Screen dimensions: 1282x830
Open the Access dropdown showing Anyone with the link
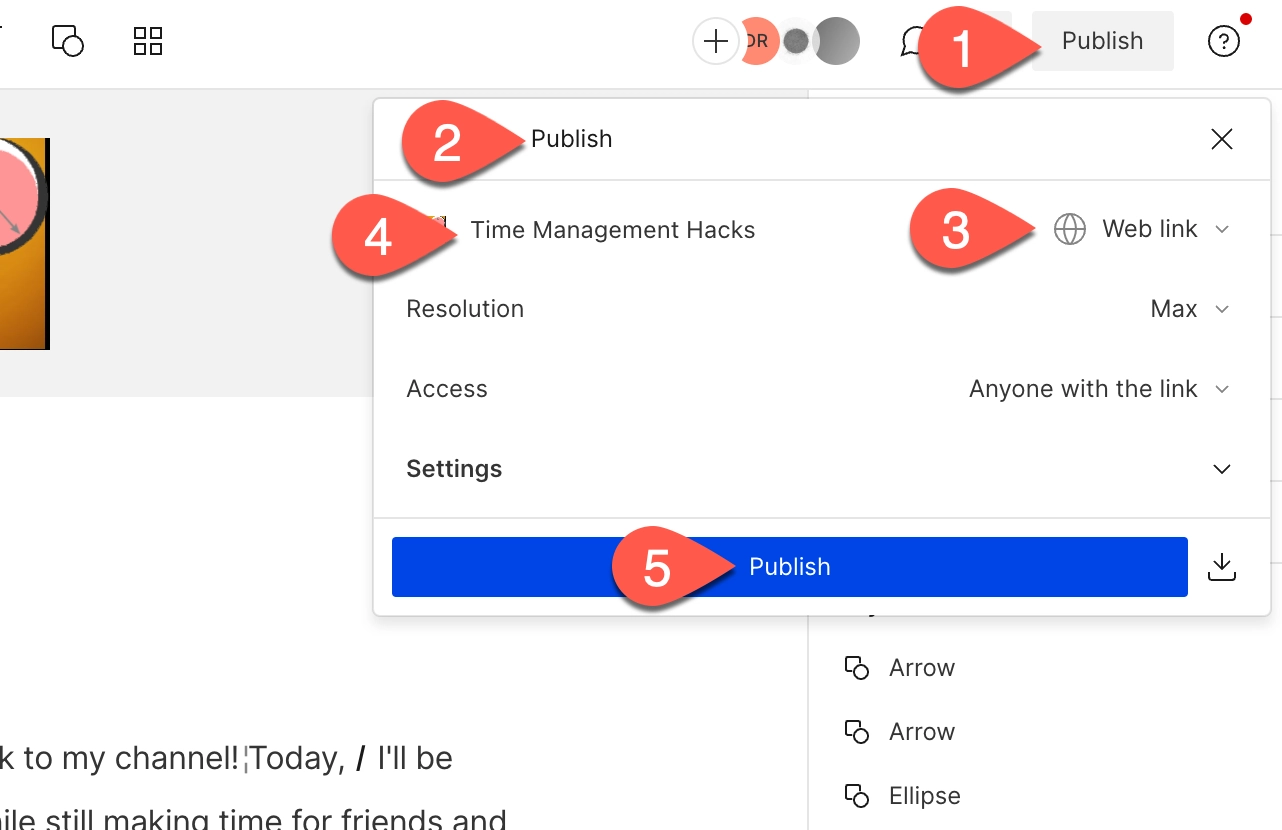click(x=1097, y=389)
